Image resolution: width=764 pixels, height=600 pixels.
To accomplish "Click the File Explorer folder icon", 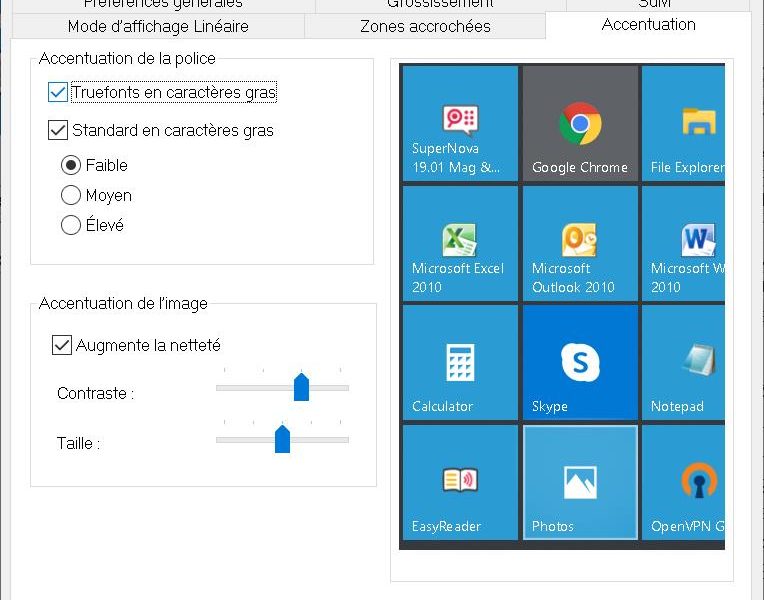I will [699, 121].
